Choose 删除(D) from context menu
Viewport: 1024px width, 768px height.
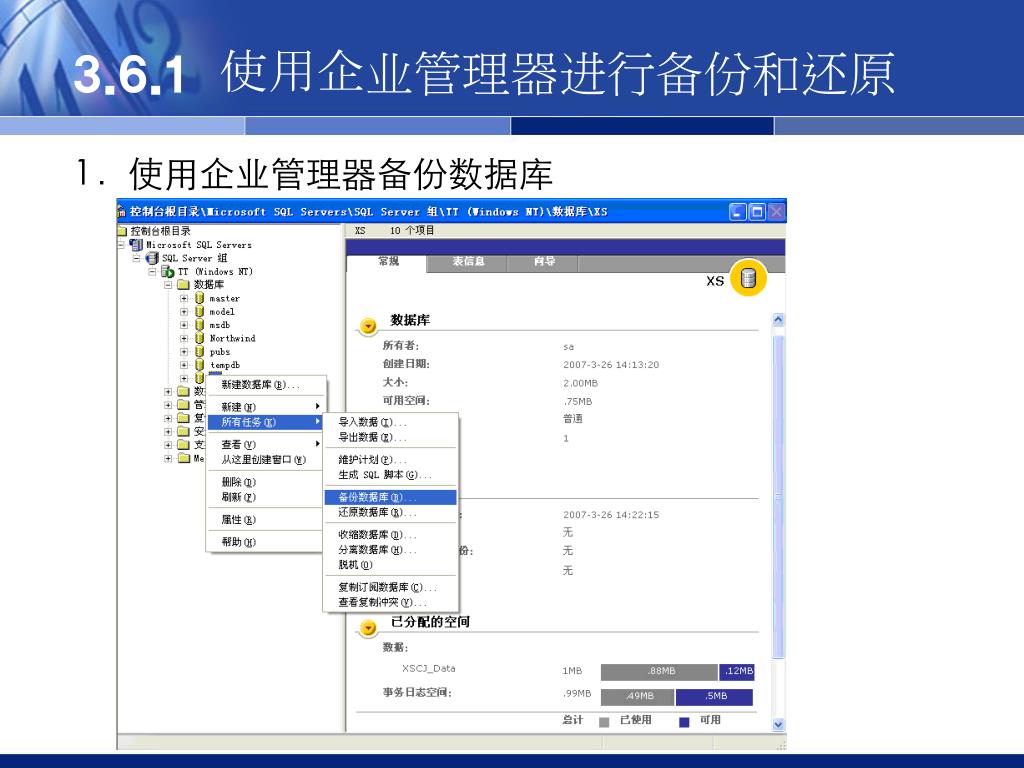266,482
